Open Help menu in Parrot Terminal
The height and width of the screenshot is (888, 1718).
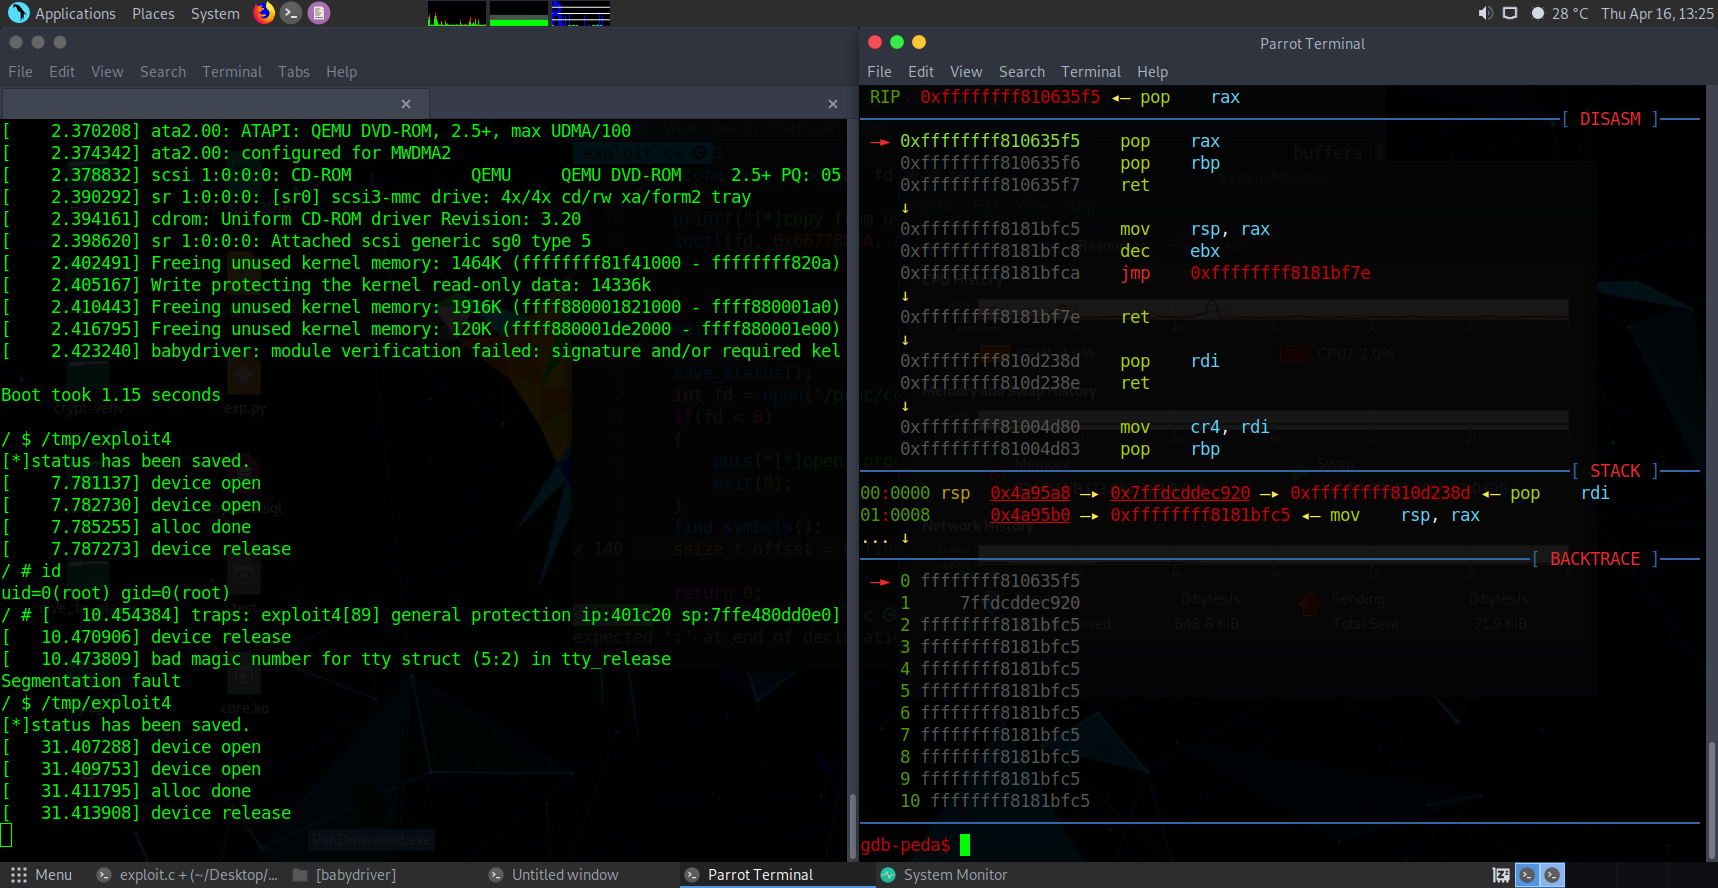point(1152,72)
